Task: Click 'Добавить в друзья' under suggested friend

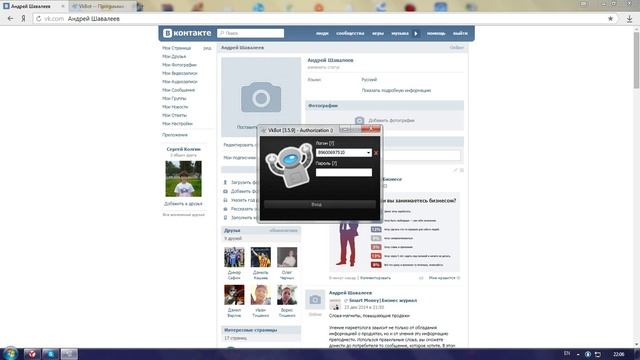Action: click(183, 204)
